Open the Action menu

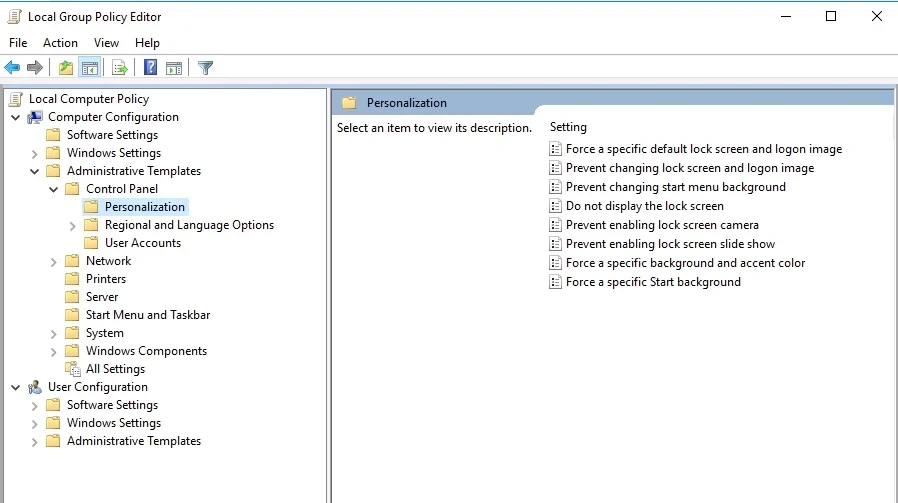click(x=60, y=43)
